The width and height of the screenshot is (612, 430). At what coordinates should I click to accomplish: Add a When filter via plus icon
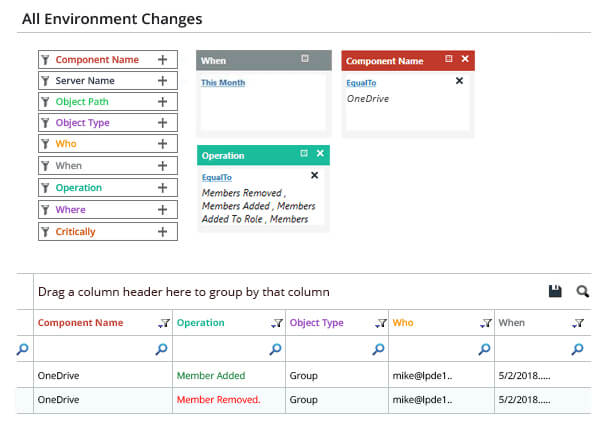point(162,166)
